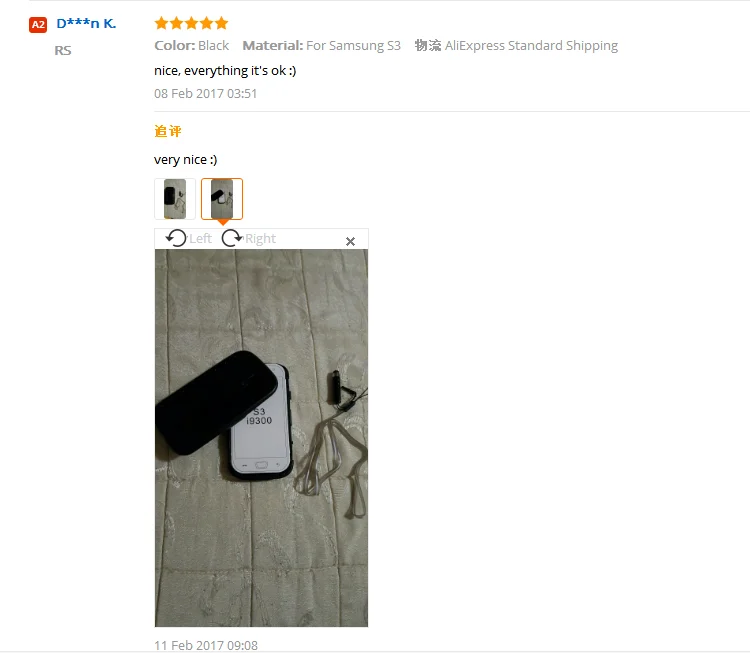Click the Material: For Samsung S3 label
Viewport: 750px width, 653px height.
click(x=321, y=45)
